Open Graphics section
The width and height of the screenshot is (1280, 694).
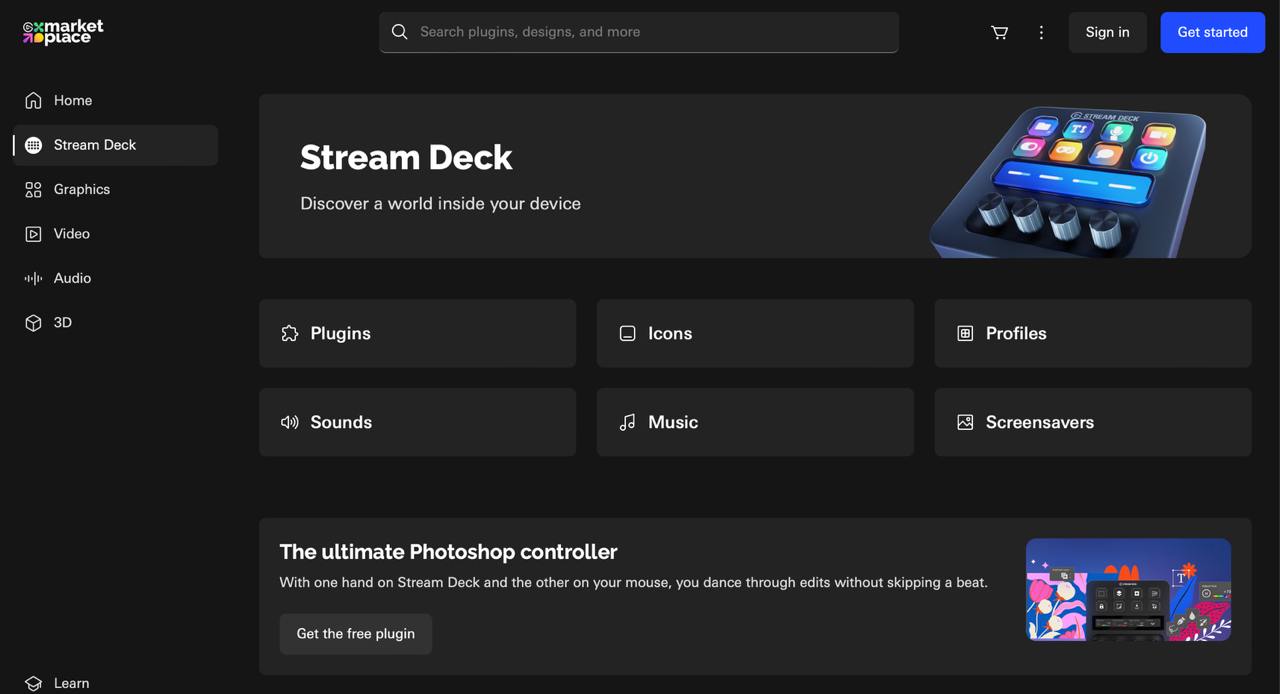[x=116, y=189]
